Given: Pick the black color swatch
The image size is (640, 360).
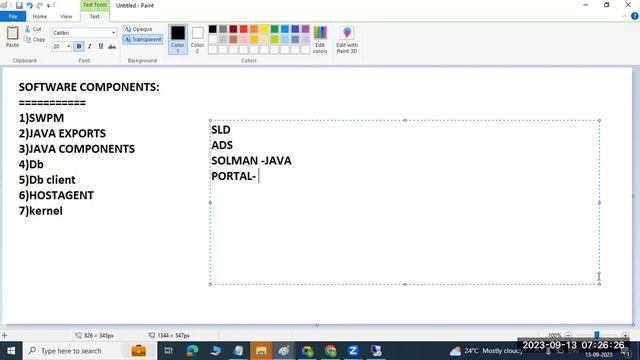Looking at the screenshot, I should (213, 29).
